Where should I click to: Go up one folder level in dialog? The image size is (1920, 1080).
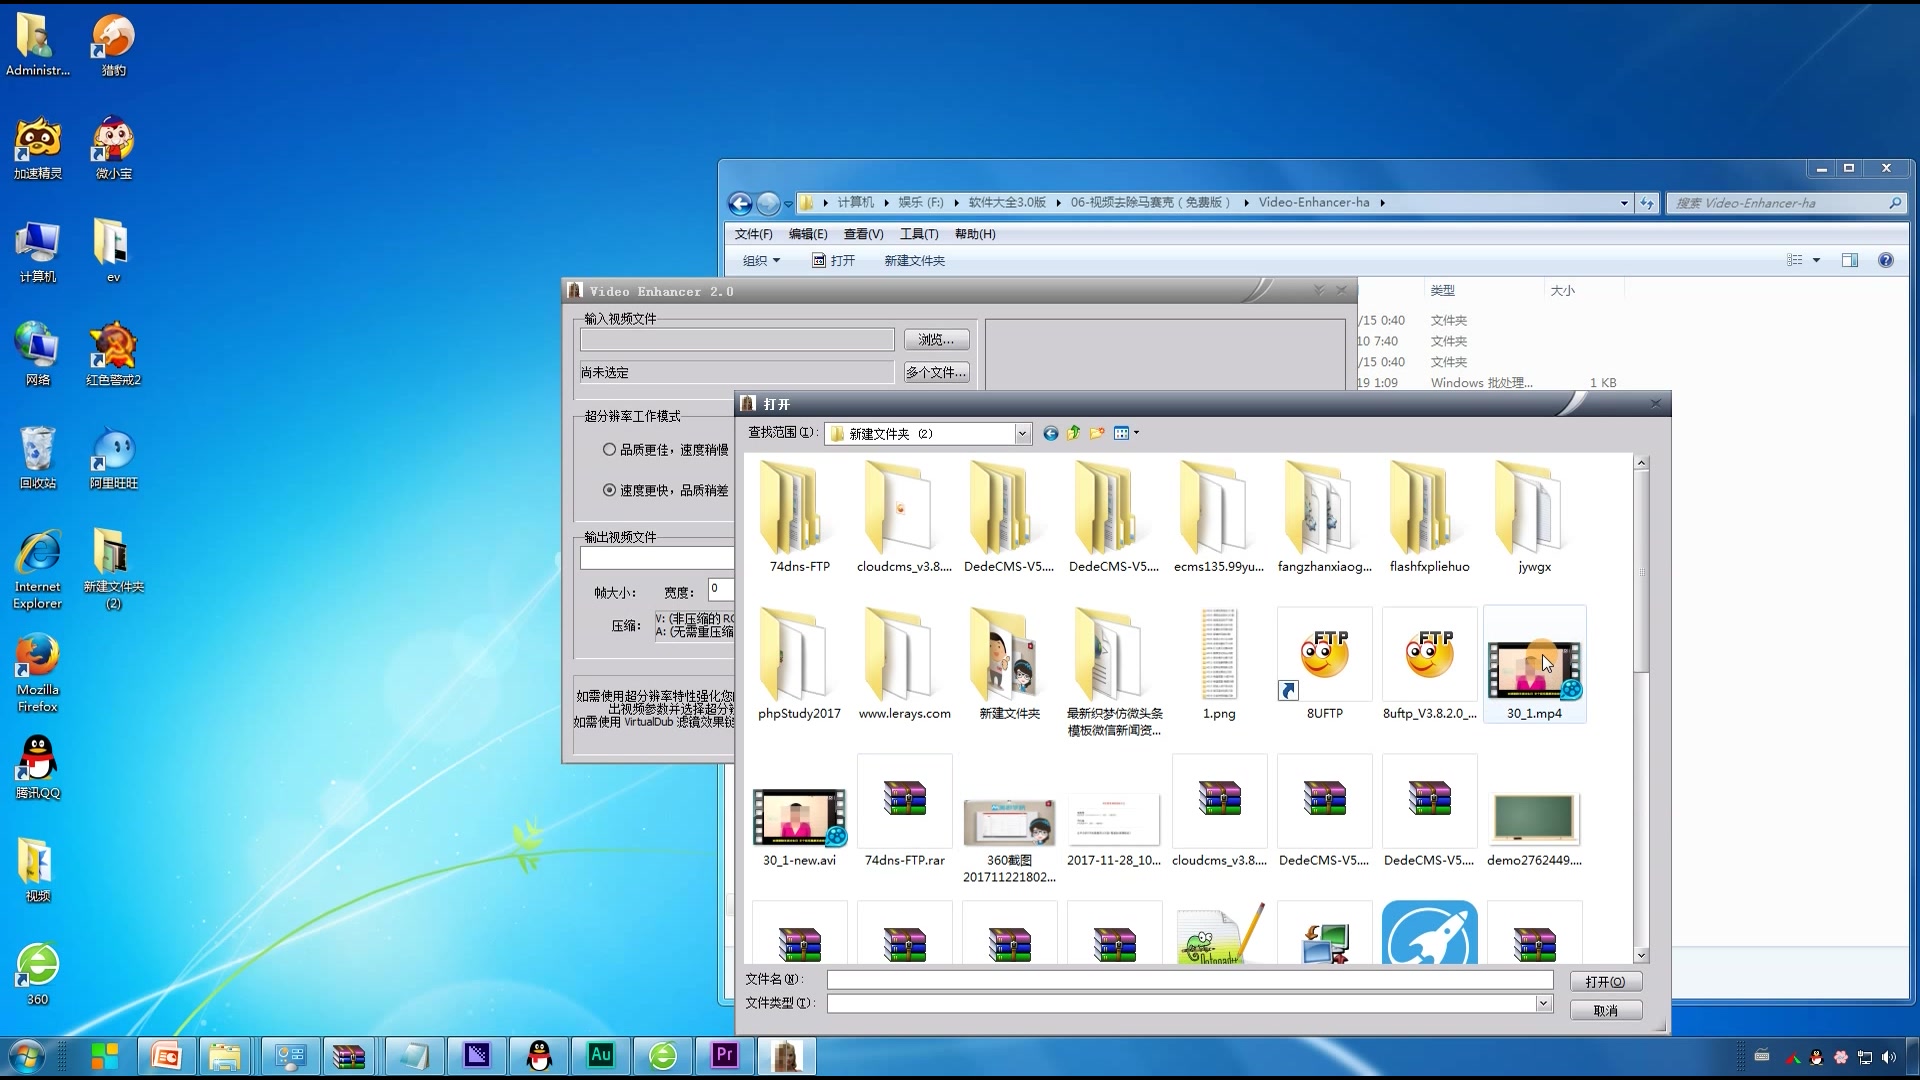(1073, 433)
